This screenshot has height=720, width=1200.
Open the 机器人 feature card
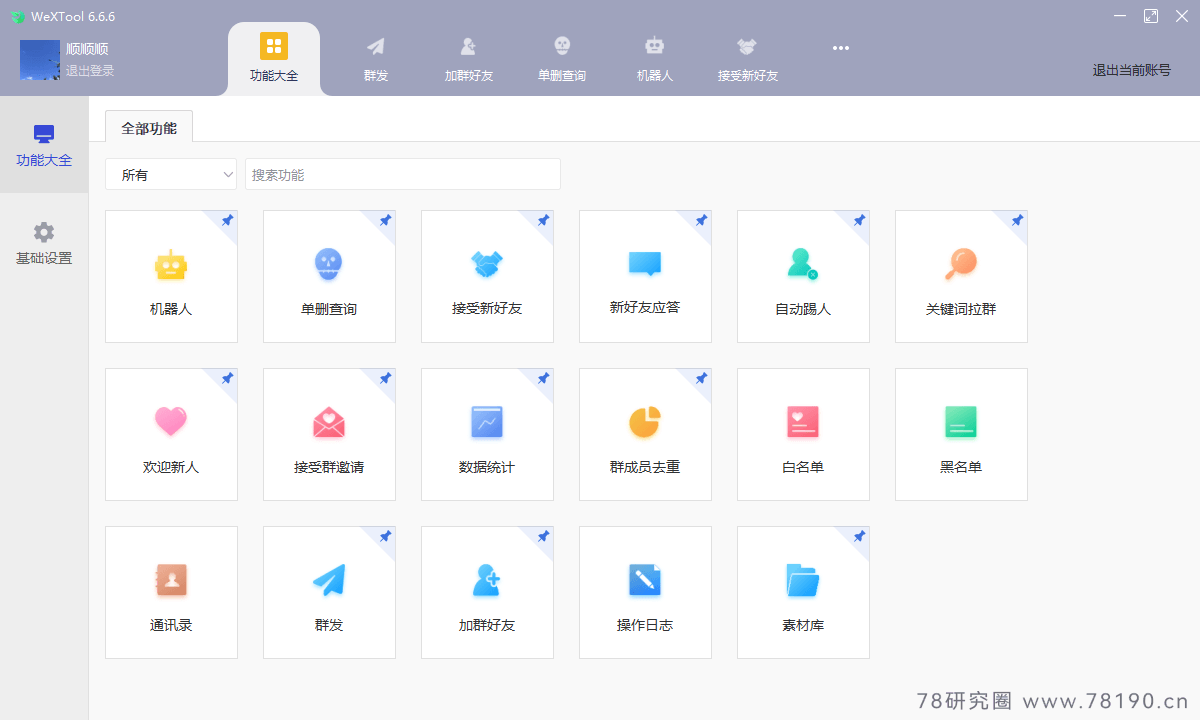171,276
